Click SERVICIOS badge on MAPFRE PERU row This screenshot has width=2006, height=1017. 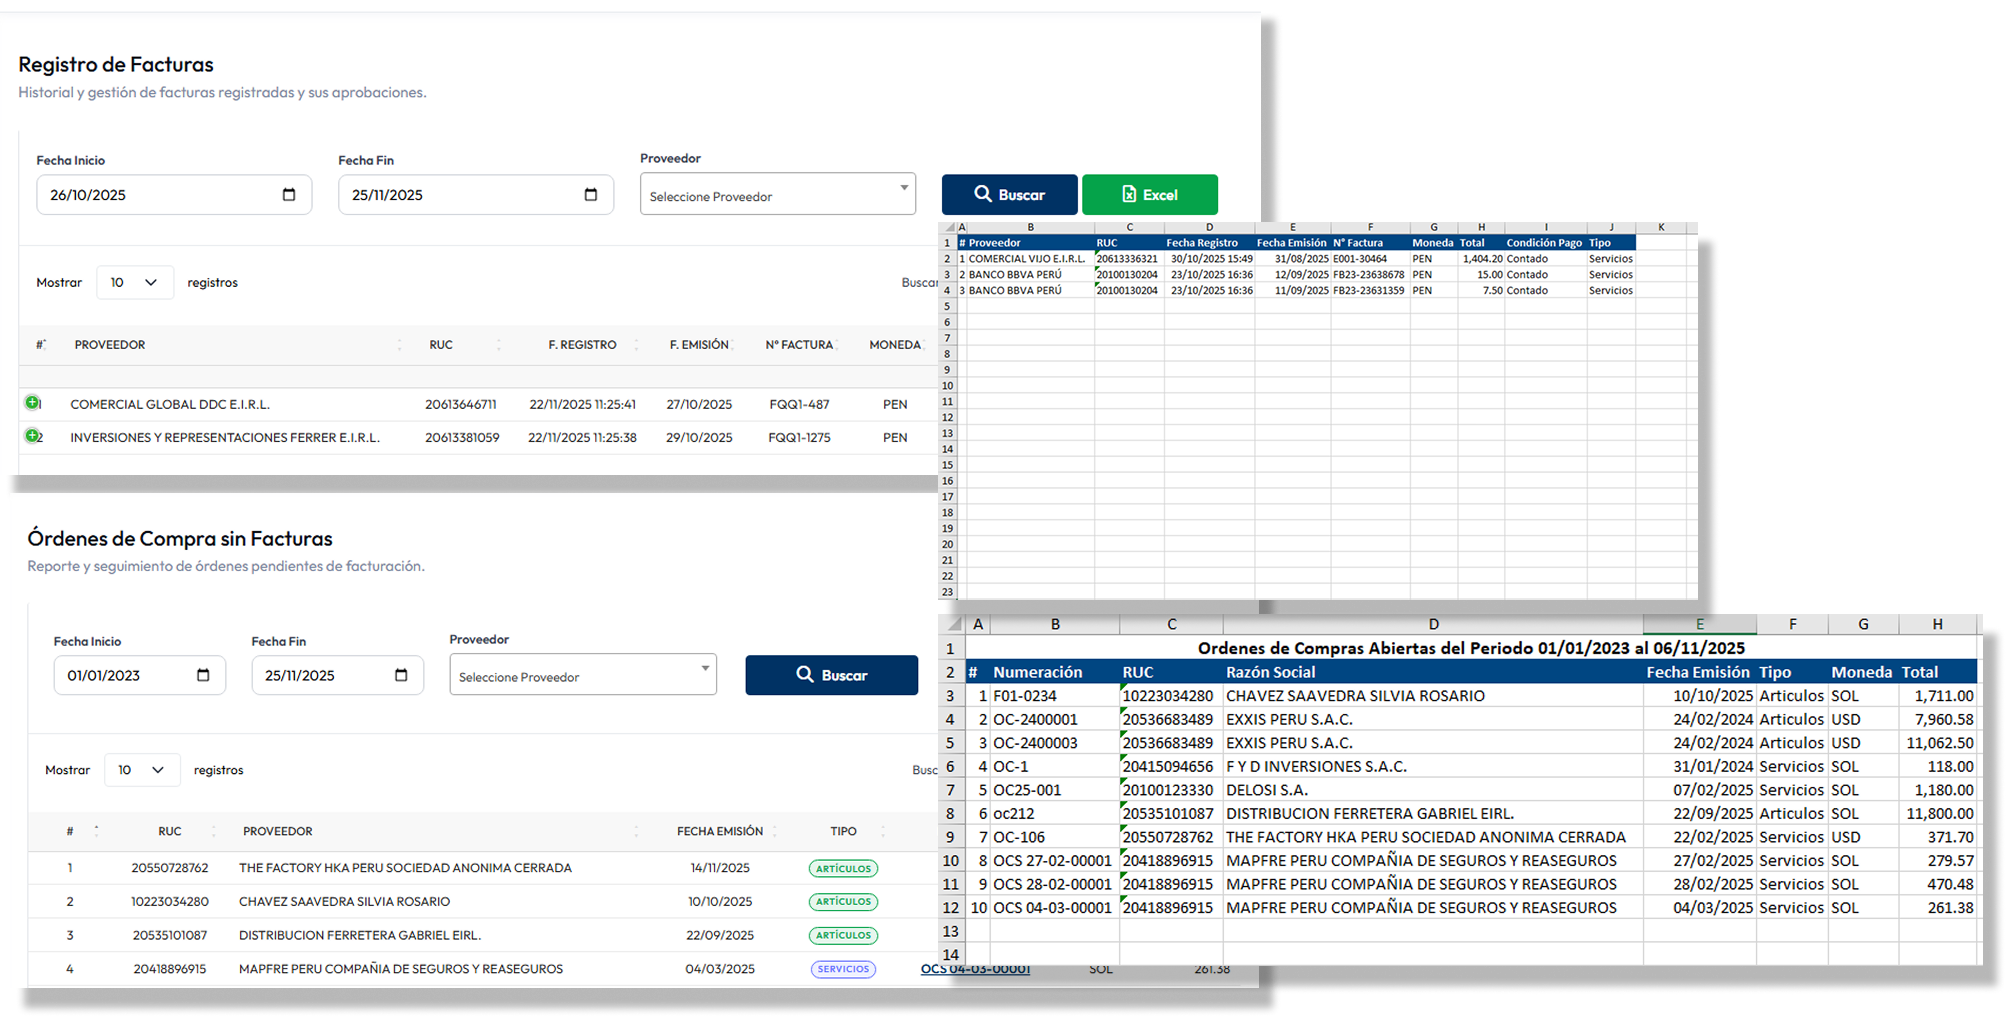tap(843, 969)
